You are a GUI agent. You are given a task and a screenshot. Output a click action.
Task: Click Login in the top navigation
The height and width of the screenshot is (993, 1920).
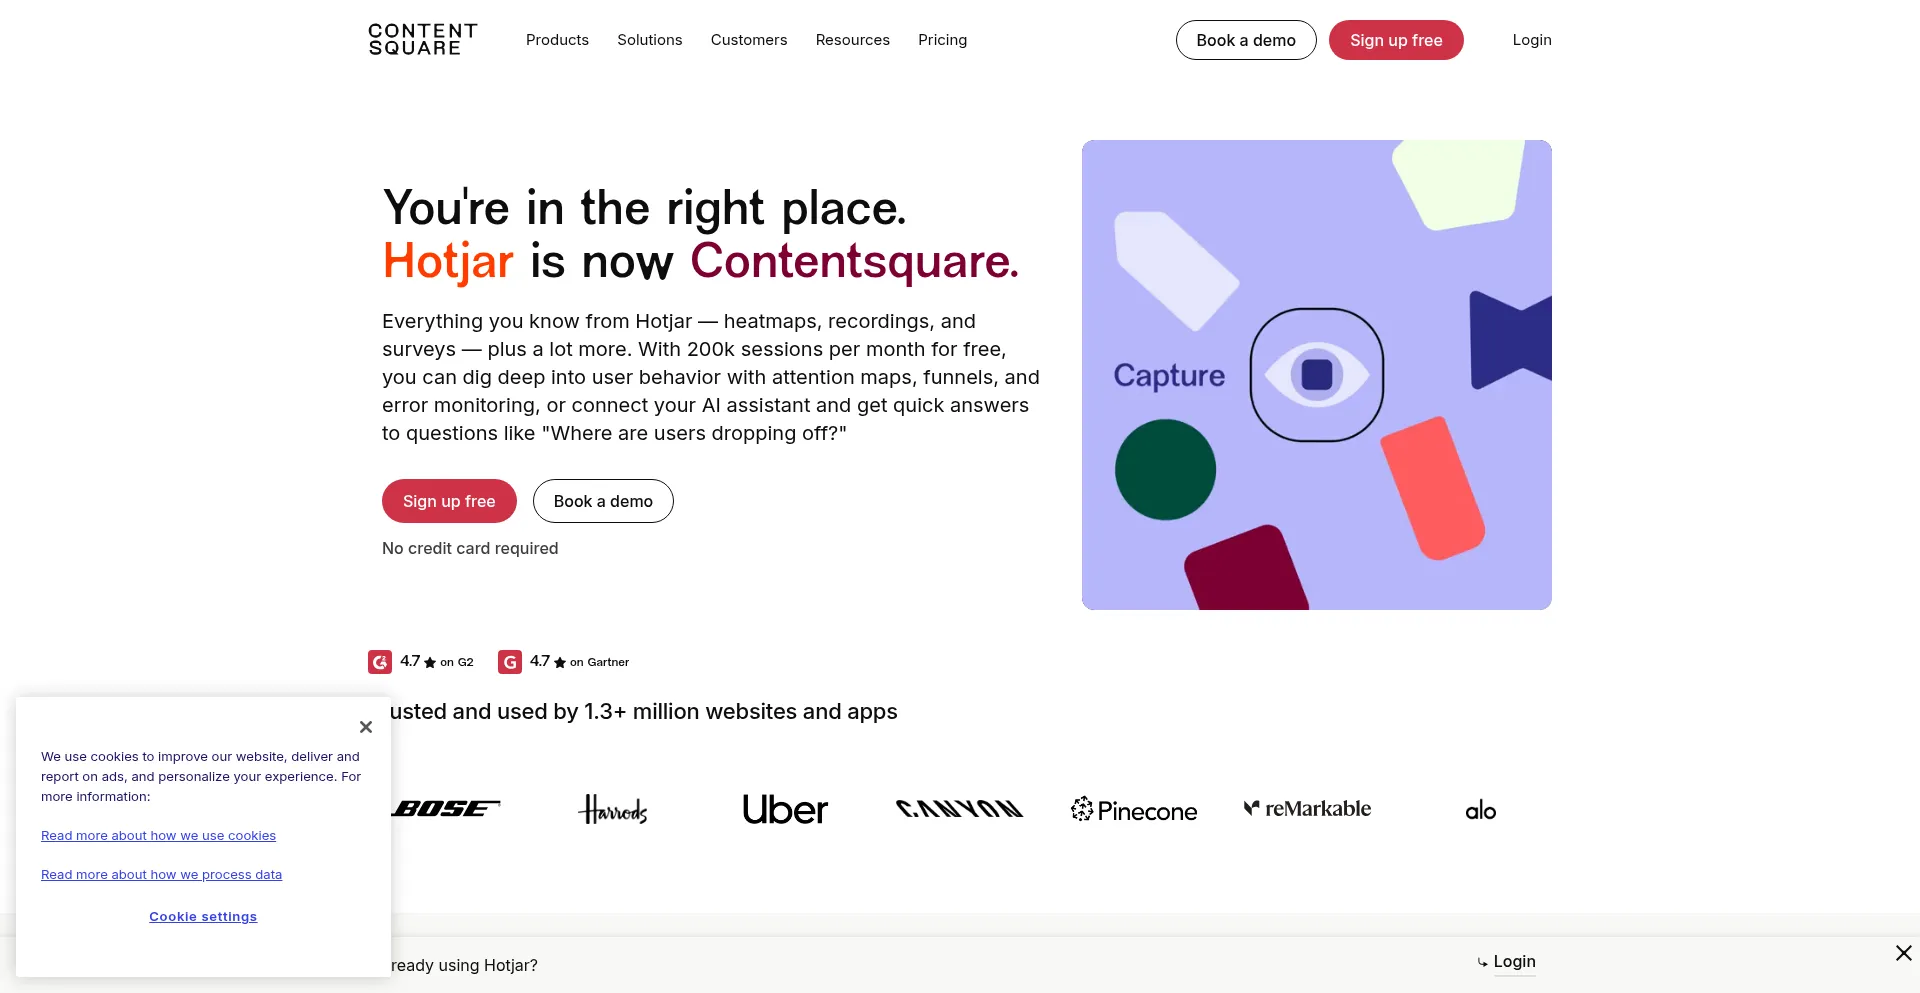pyautogui.click(x=1532, y=40)
